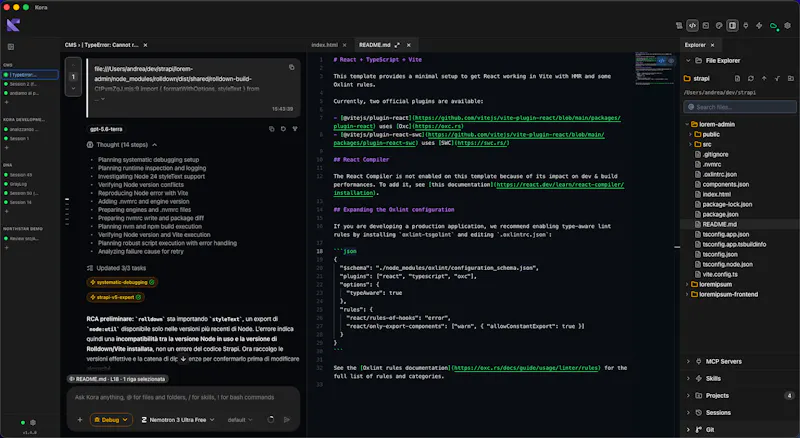Copy the gpt-5.6-terra response
Viewport: 800px width, 438px height.
click(x=271, y=129)
